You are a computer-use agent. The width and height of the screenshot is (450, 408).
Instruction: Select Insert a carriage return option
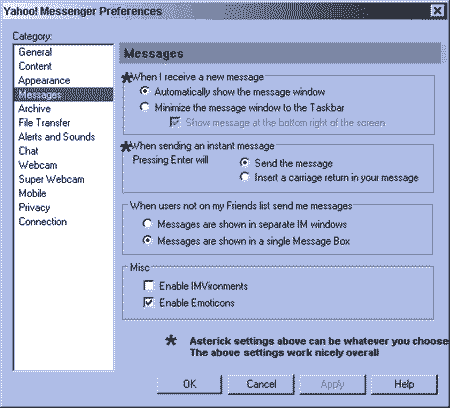[245, 177]
